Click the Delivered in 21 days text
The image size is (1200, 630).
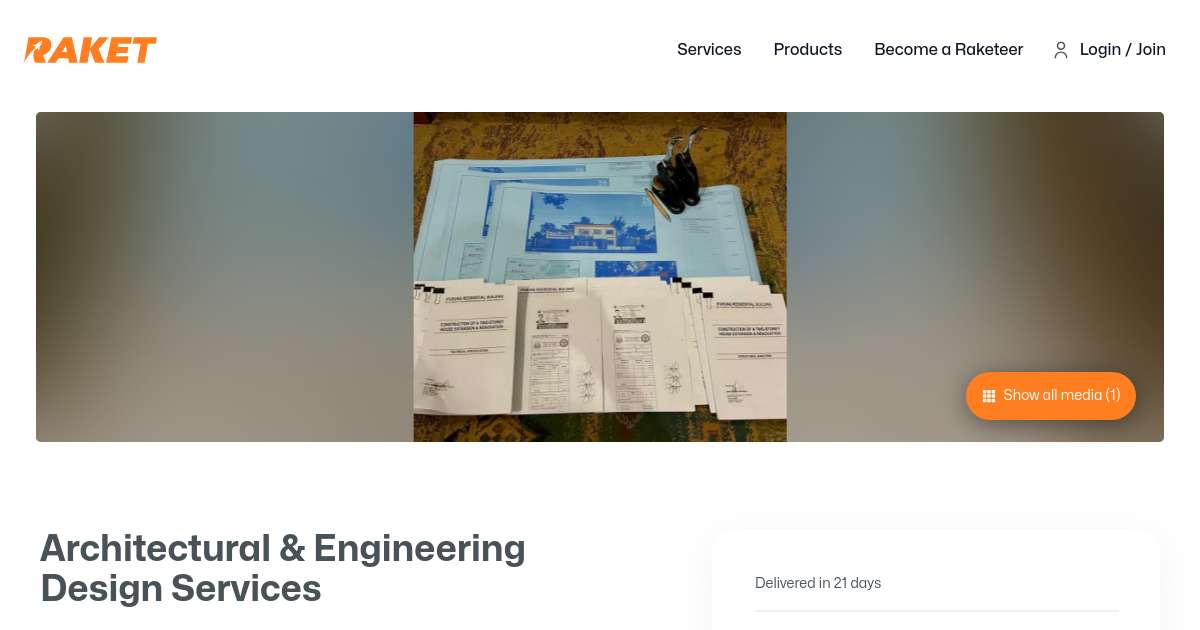tap(818, 583)
